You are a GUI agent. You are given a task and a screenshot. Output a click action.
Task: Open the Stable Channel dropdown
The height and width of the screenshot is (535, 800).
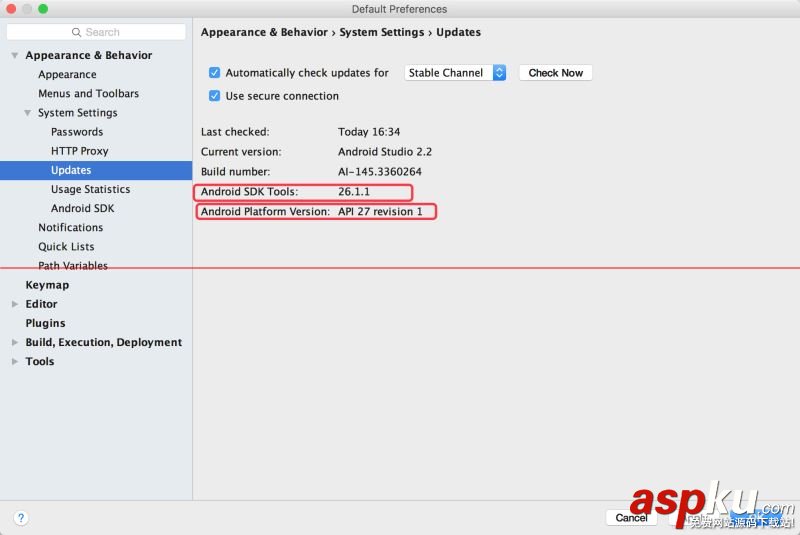click(455, 73)
